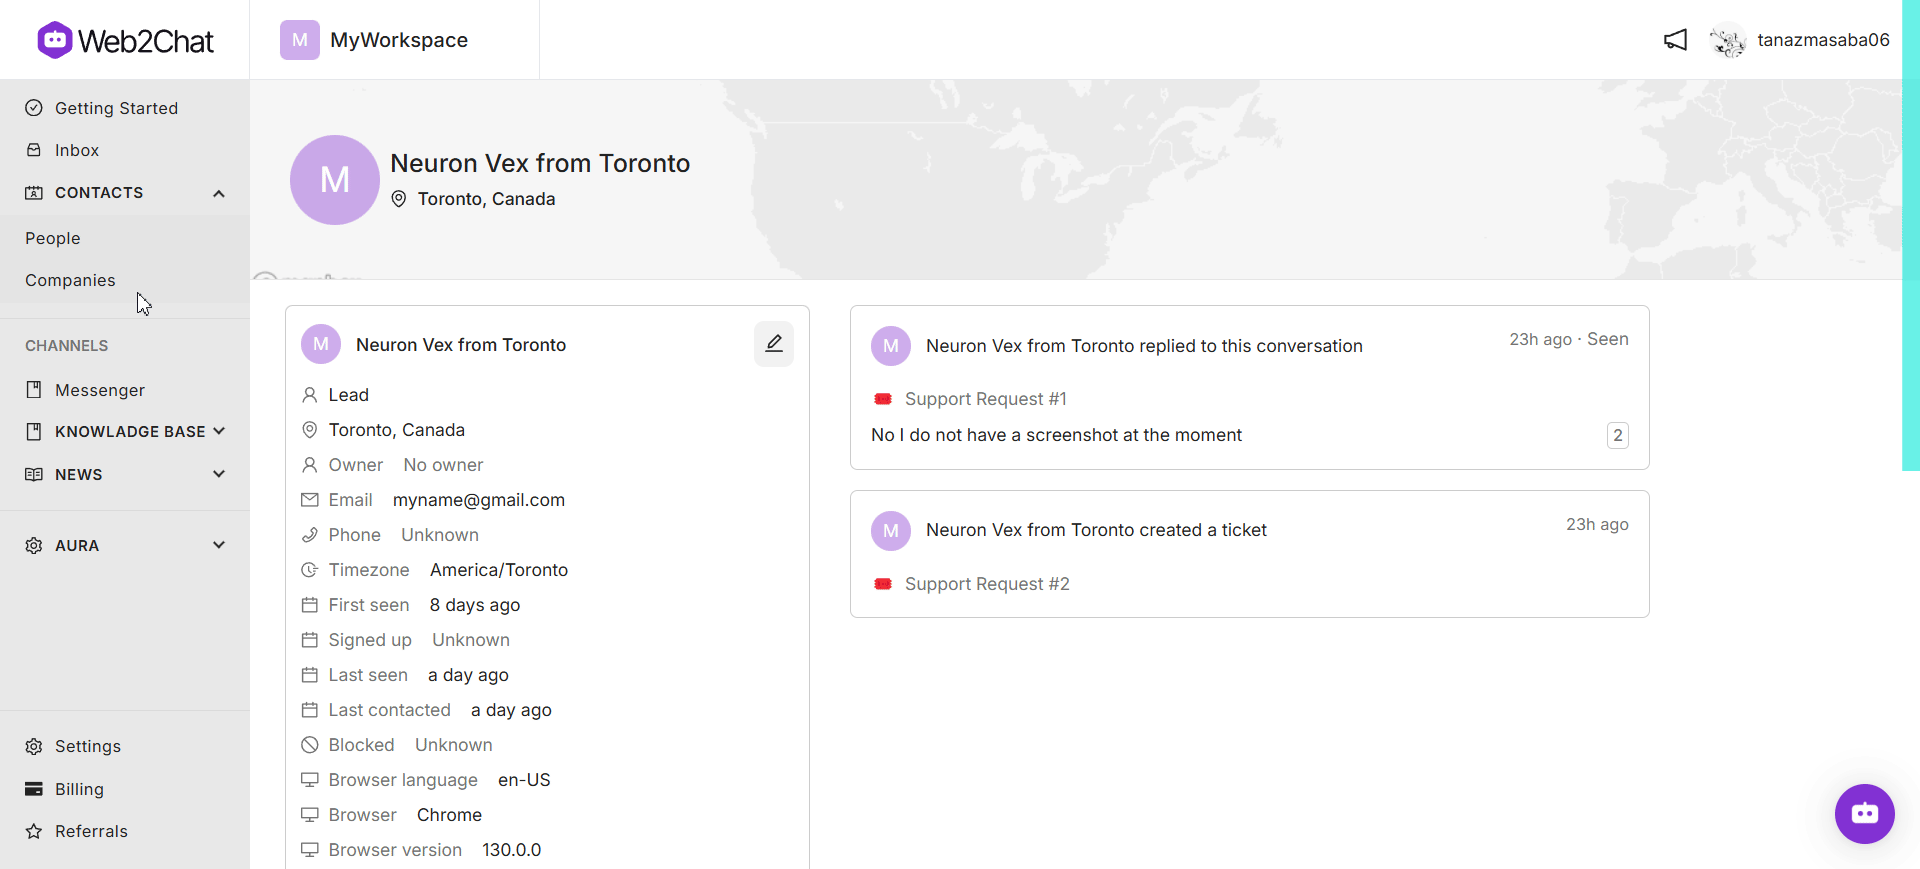
Task: Click the 23h ago · Seen timestamp
Action: coord(1569,339)
